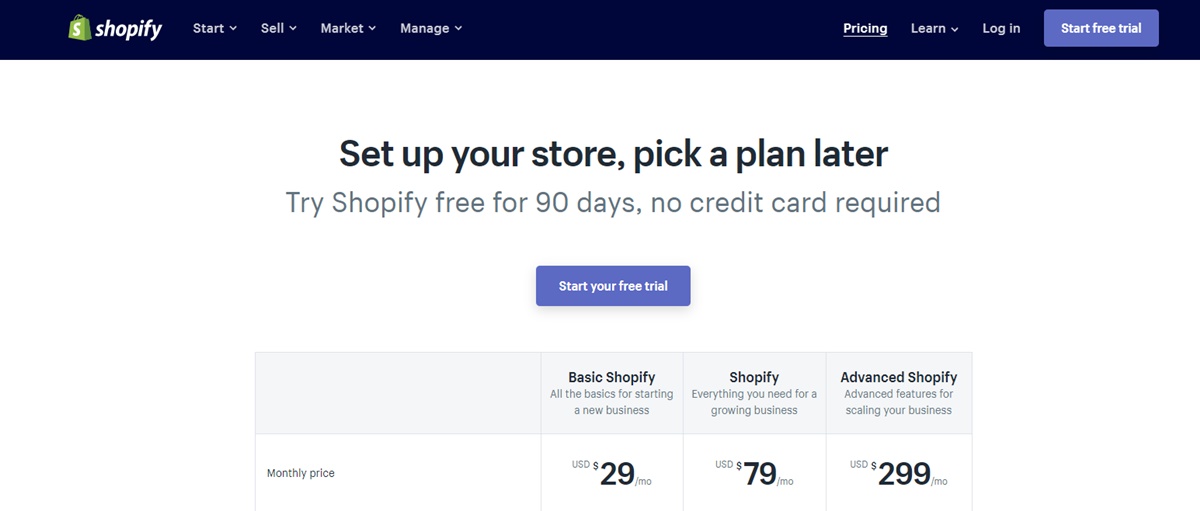1200x511 pixels.
Task: Expand the Learn menu
Action: pos(934,28)
